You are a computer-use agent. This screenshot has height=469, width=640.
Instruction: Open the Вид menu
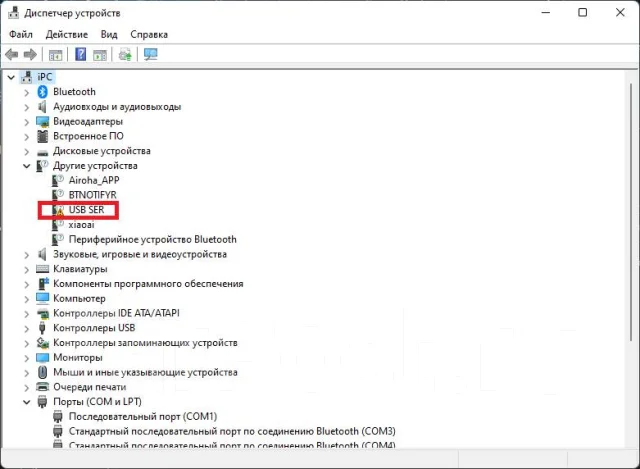(109, 34)
